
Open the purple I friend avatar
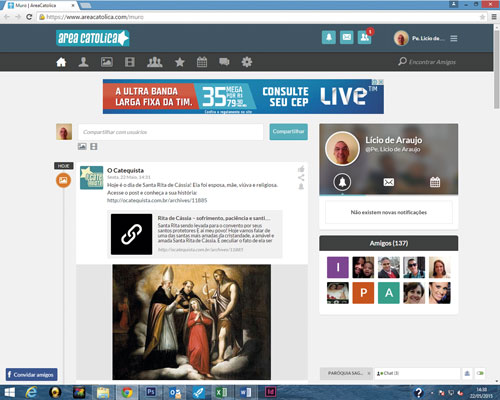(x=338, y=267)
